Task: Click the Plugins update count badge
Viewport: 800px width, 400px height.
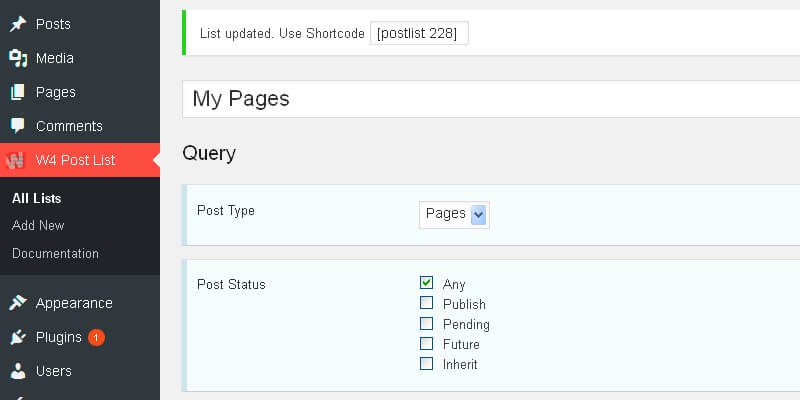Action: click(96, 337)
